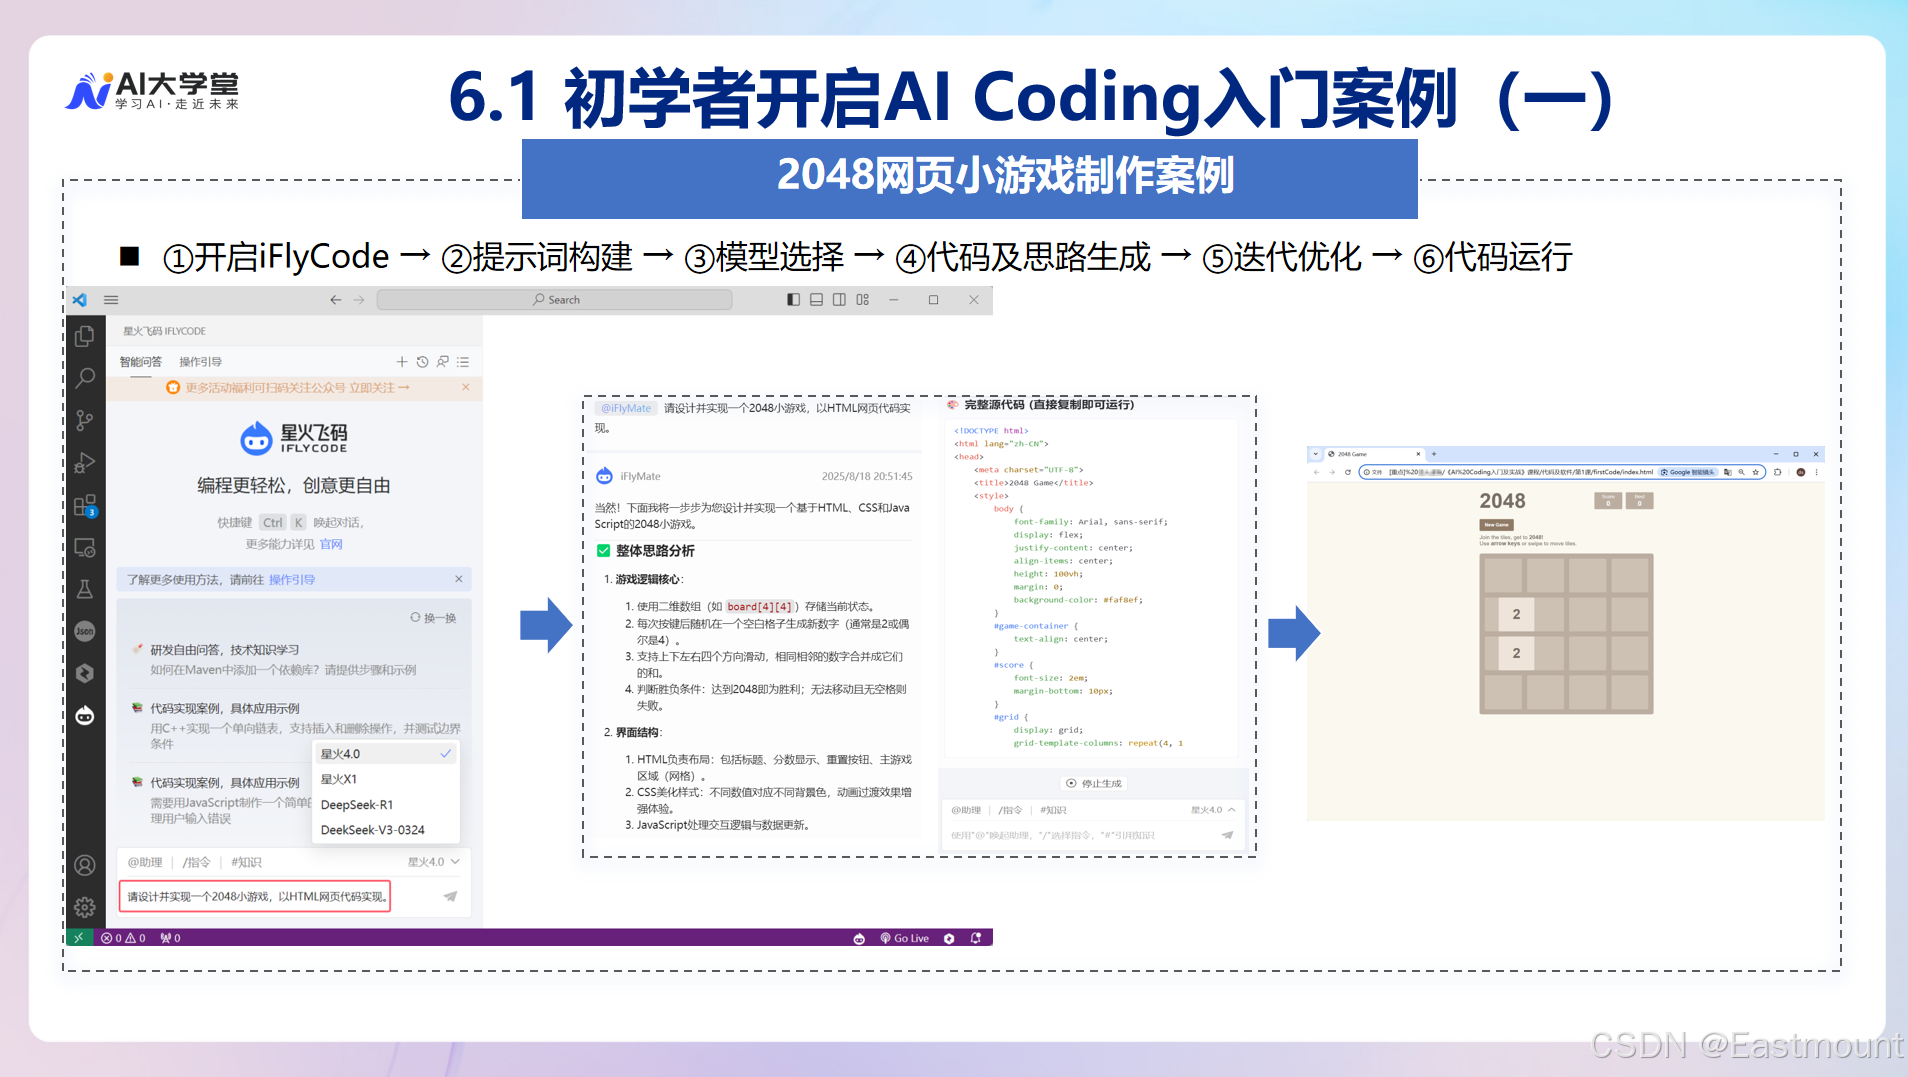The width and height of the screenshot is (1908, 1077).
Task: Insert @助理 in the left chat input toolbar
Action: (x=145, y=862)
